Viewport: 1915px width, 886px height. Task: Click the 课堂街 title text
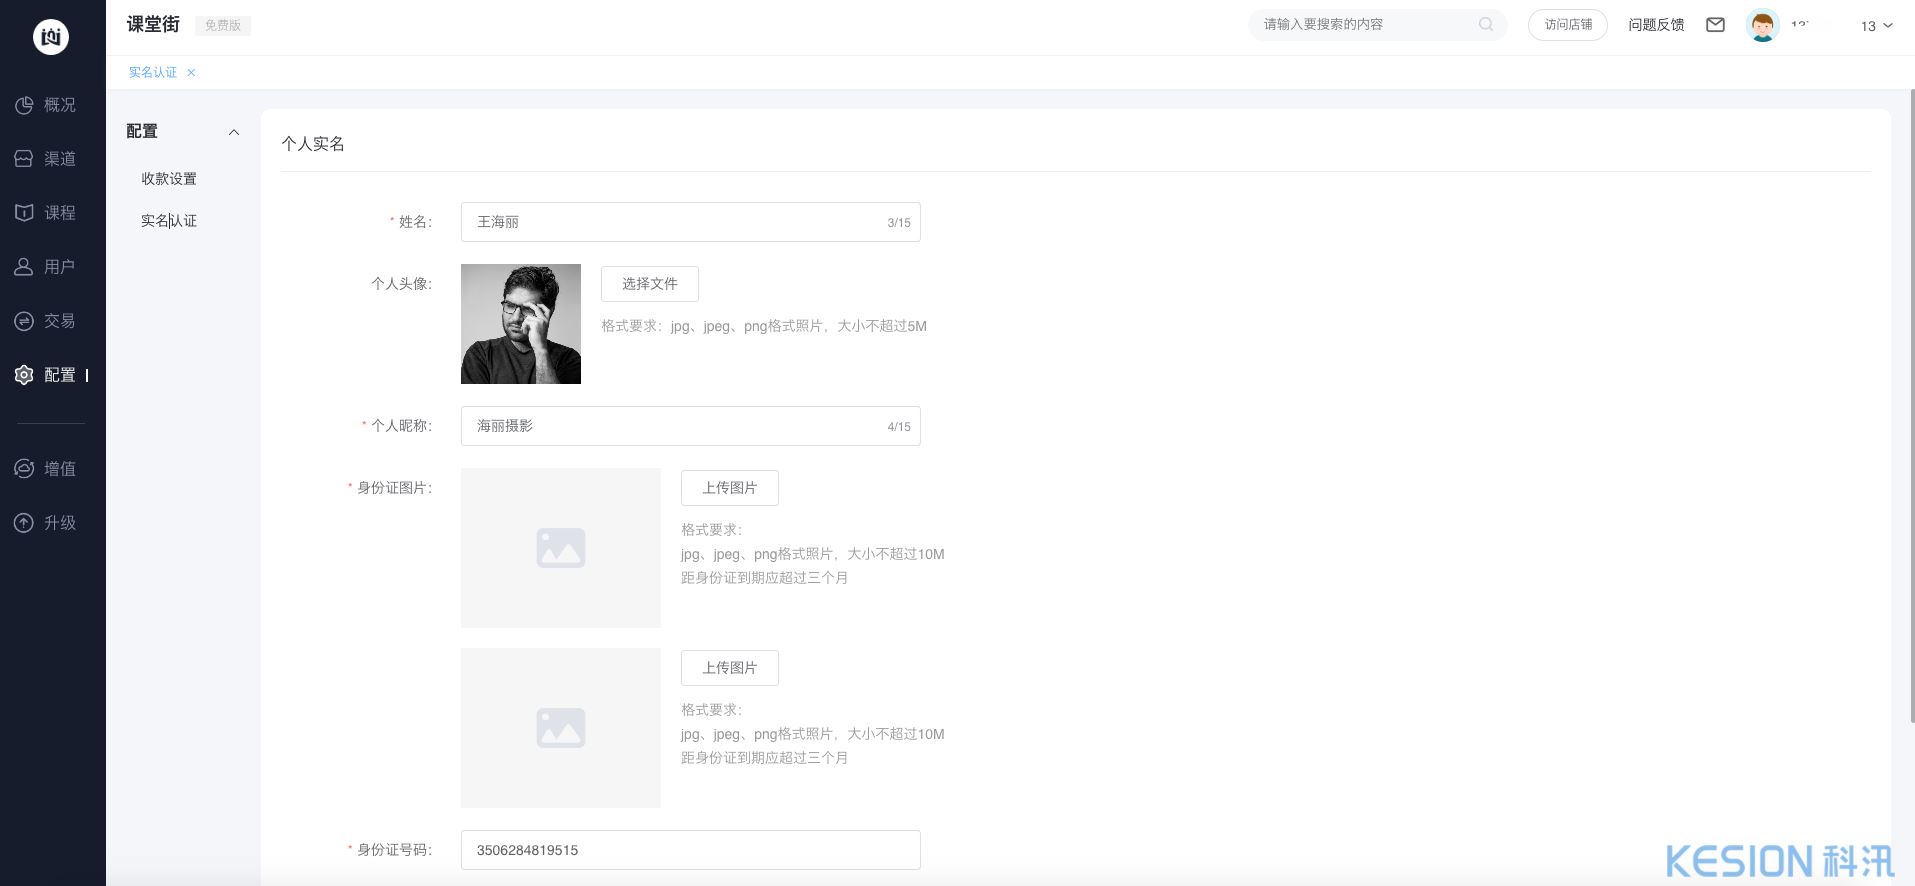(x=153, y=25)
